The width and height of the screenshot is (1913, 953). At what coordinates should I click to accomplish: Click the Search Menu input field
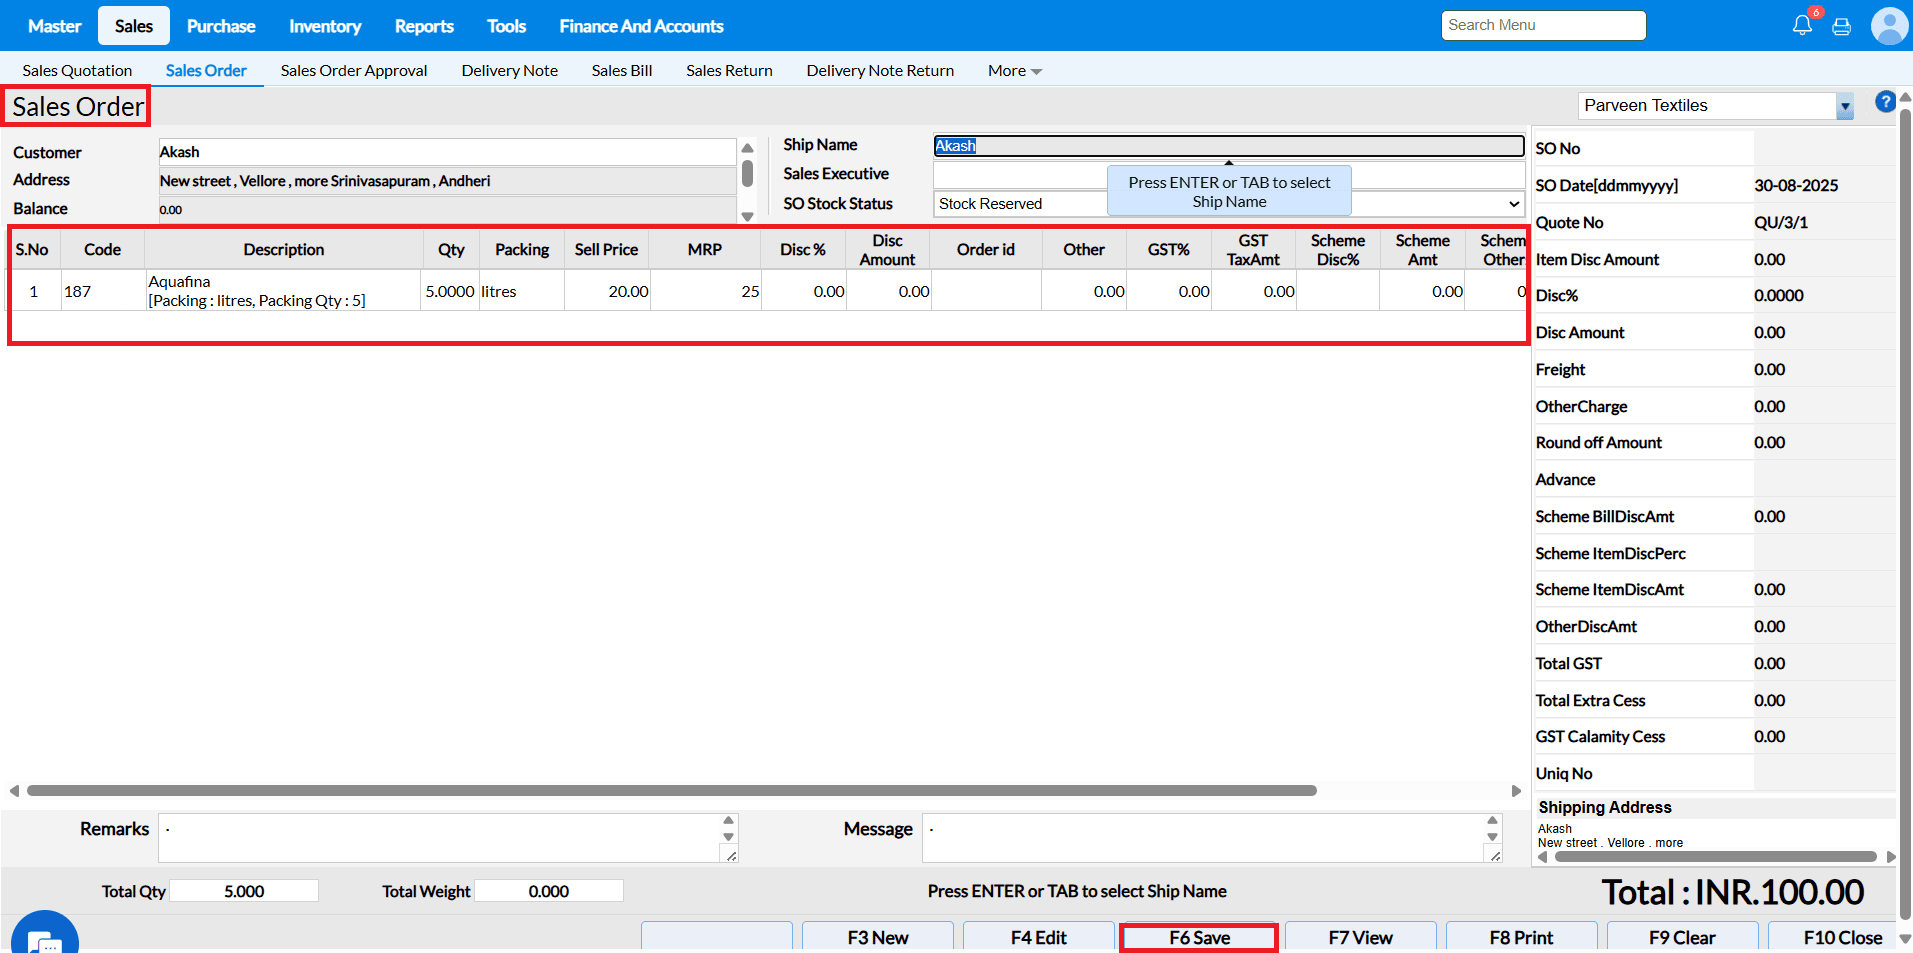[x=1542, y=26]
